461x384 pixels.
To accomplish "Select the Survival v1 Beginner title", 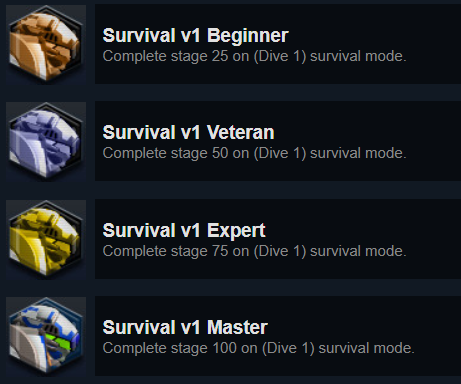I will (x=195, y=36).
